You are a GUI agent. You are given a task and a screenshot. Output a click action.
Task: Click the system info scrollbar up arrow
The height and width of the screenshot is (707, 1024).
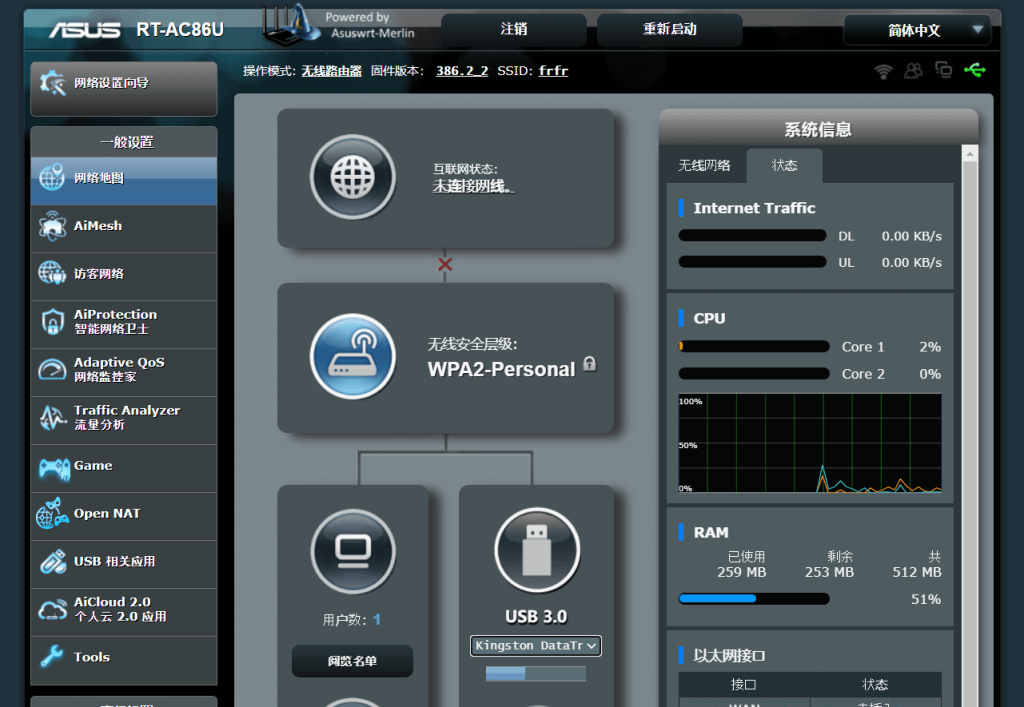(x=970, y=154)
